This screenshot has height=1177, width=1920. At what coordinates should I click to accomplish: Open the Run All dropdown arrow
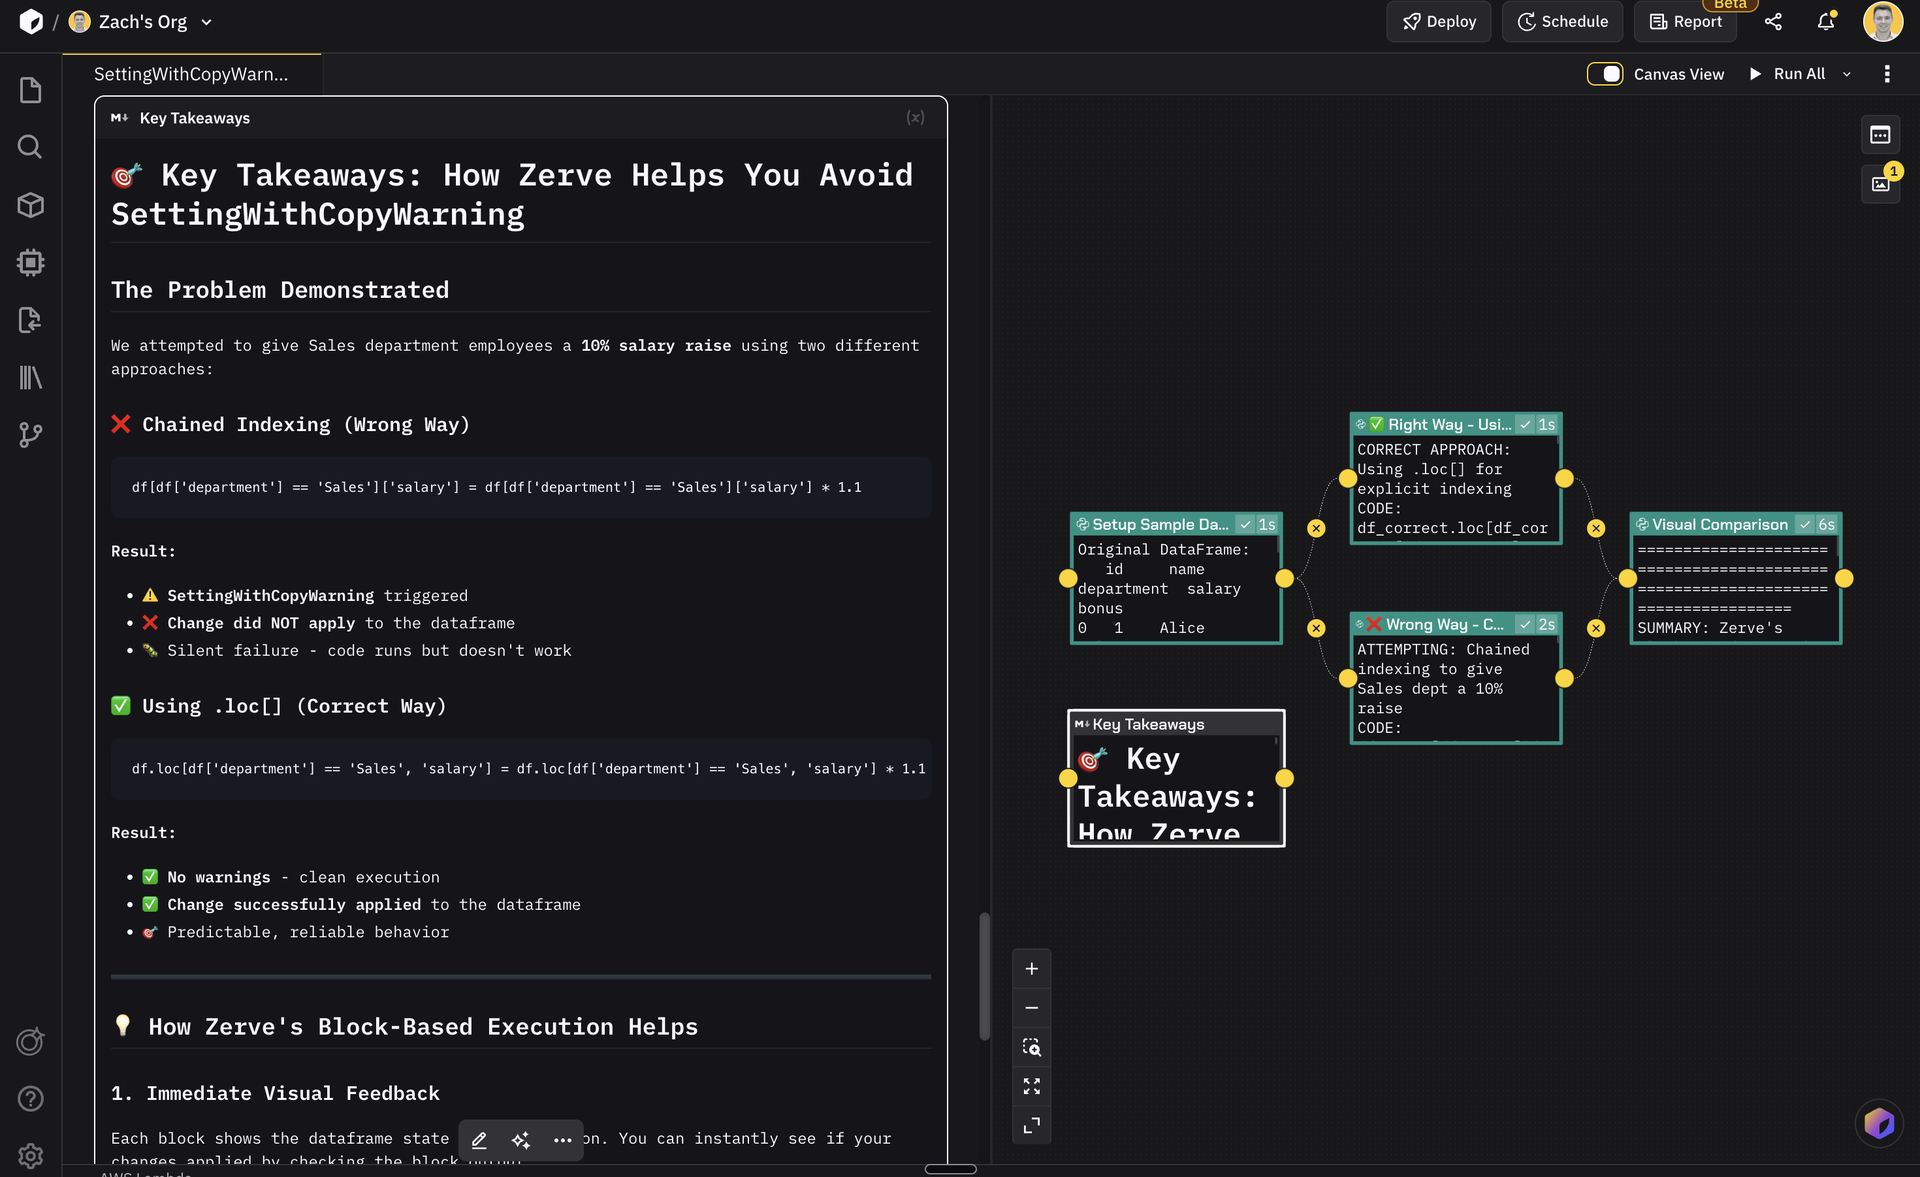tap(1847, 74)
